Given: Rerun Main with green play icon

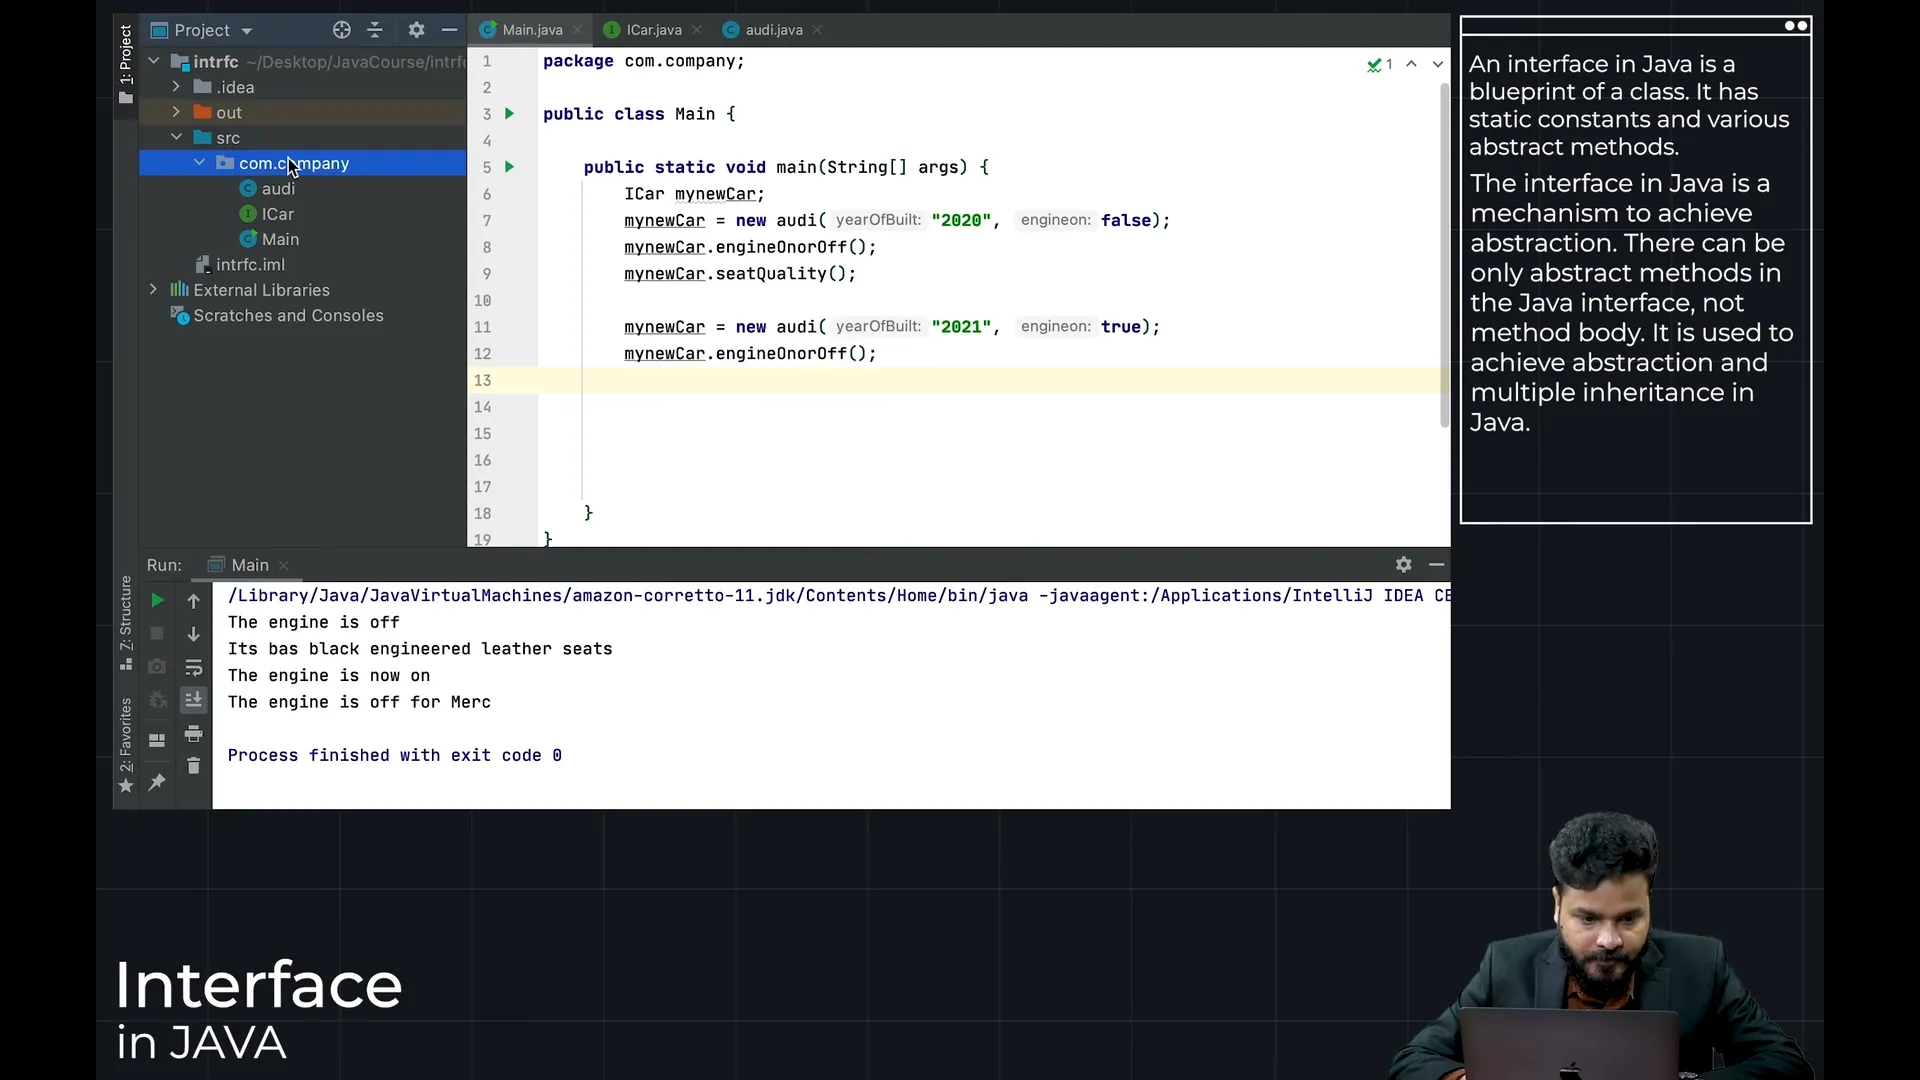Looking at the screenshot, I should pyautogui.click(x=157, y=601).
